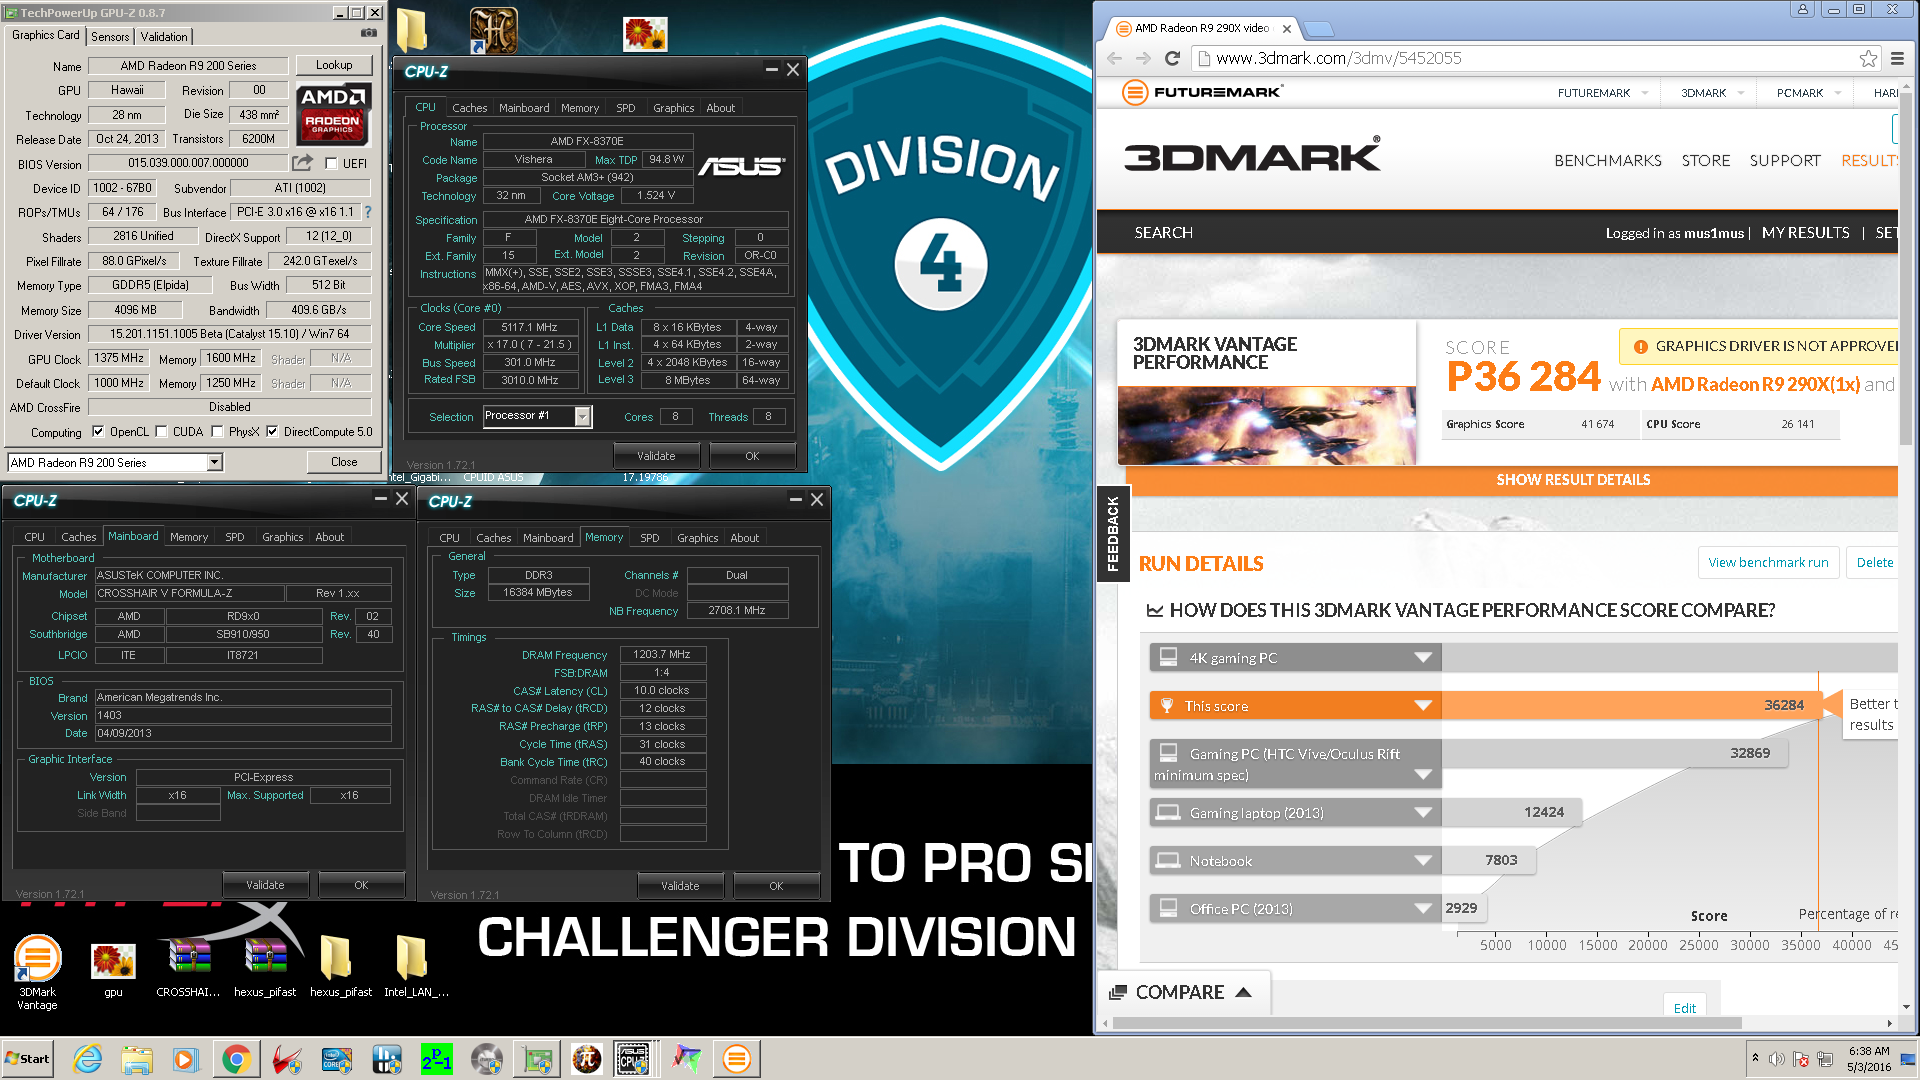Open the 3DMark Vantage taskbar icon
The height and width of the screenshot is (1080, 1920).
click(x=737, y=1059)
